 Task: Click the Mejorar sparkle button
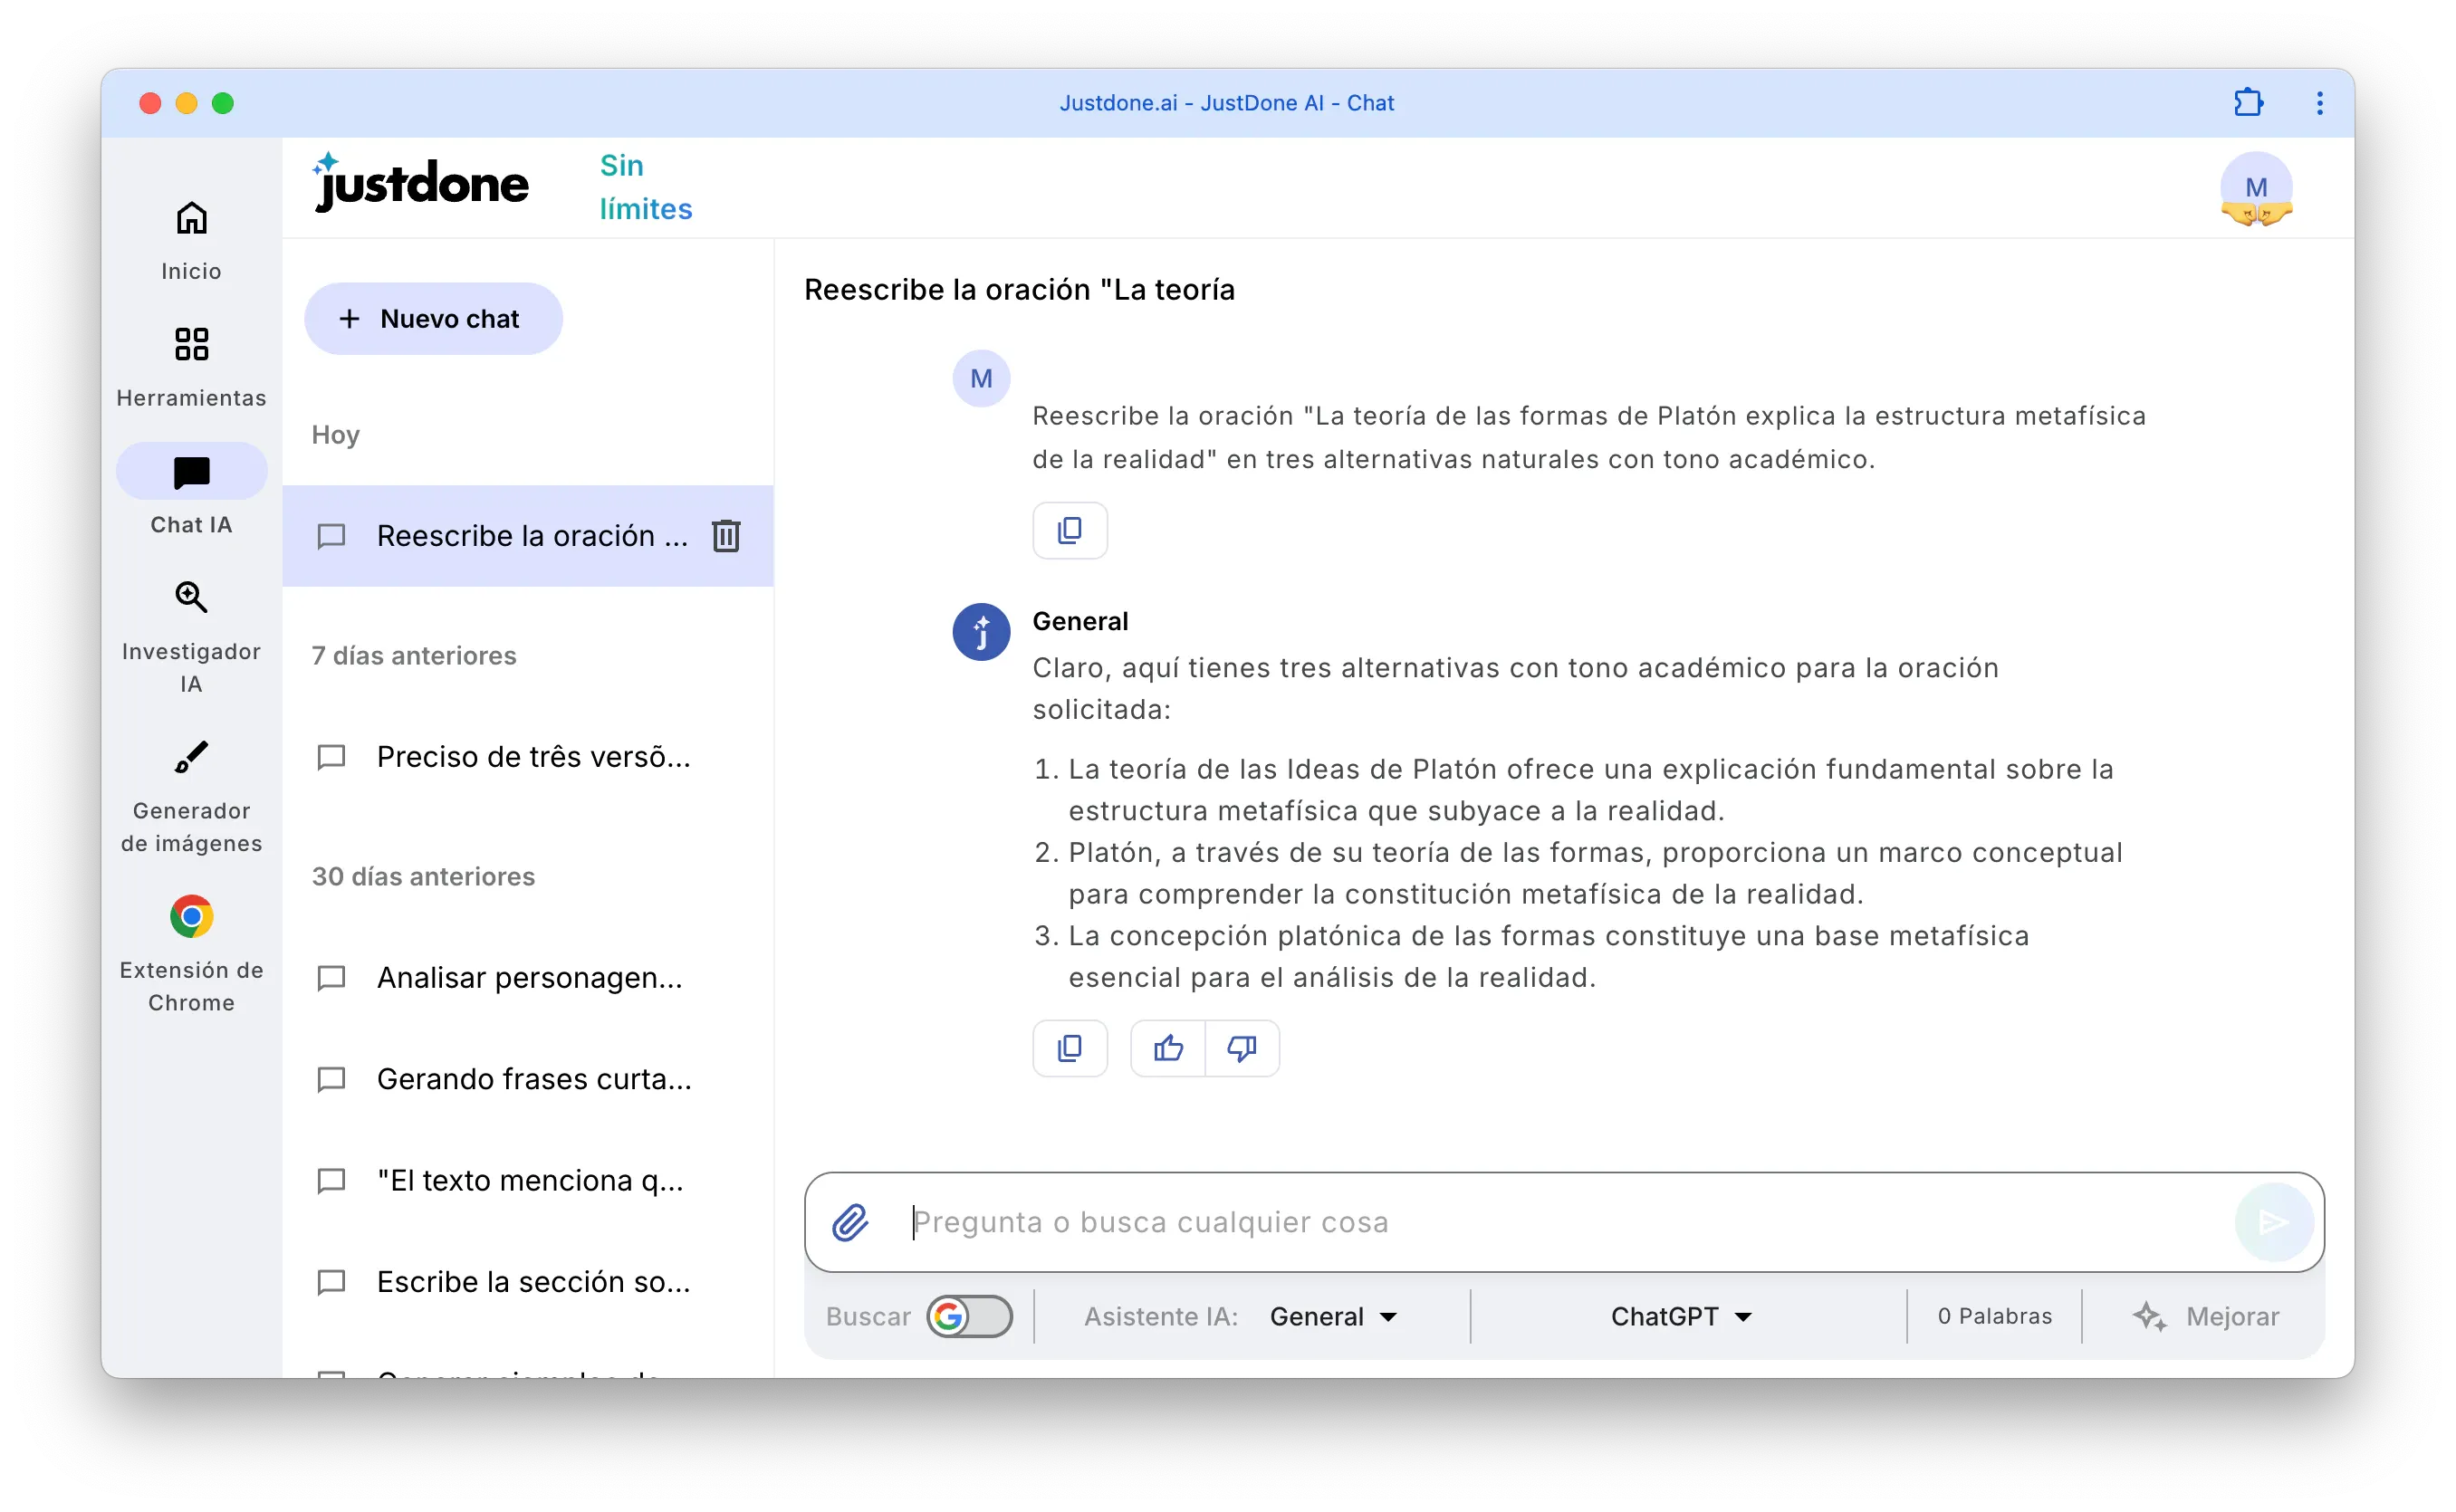(x=2206, y=1316)
